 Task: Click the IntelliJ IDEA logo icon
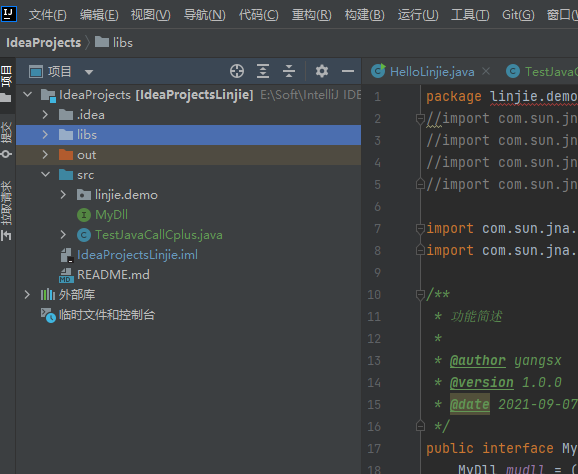[x=8, y=14]
